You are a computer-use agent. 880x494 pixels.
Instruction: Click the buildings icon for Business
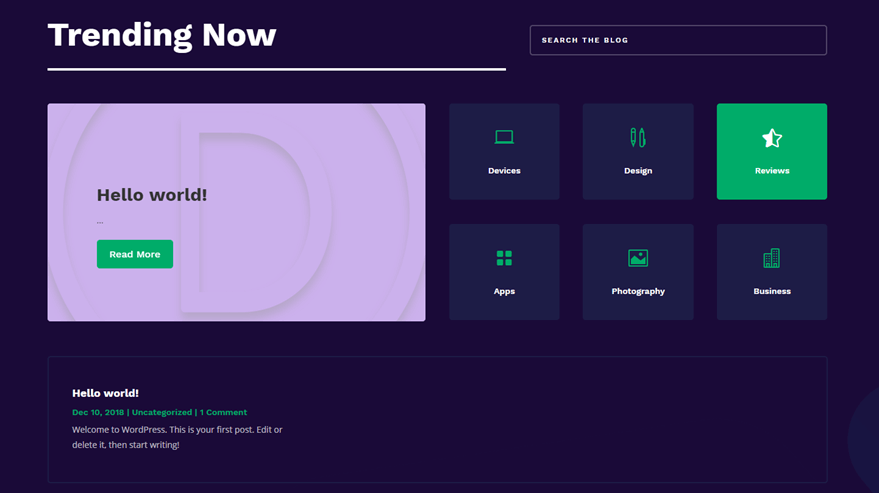[772, 258]
